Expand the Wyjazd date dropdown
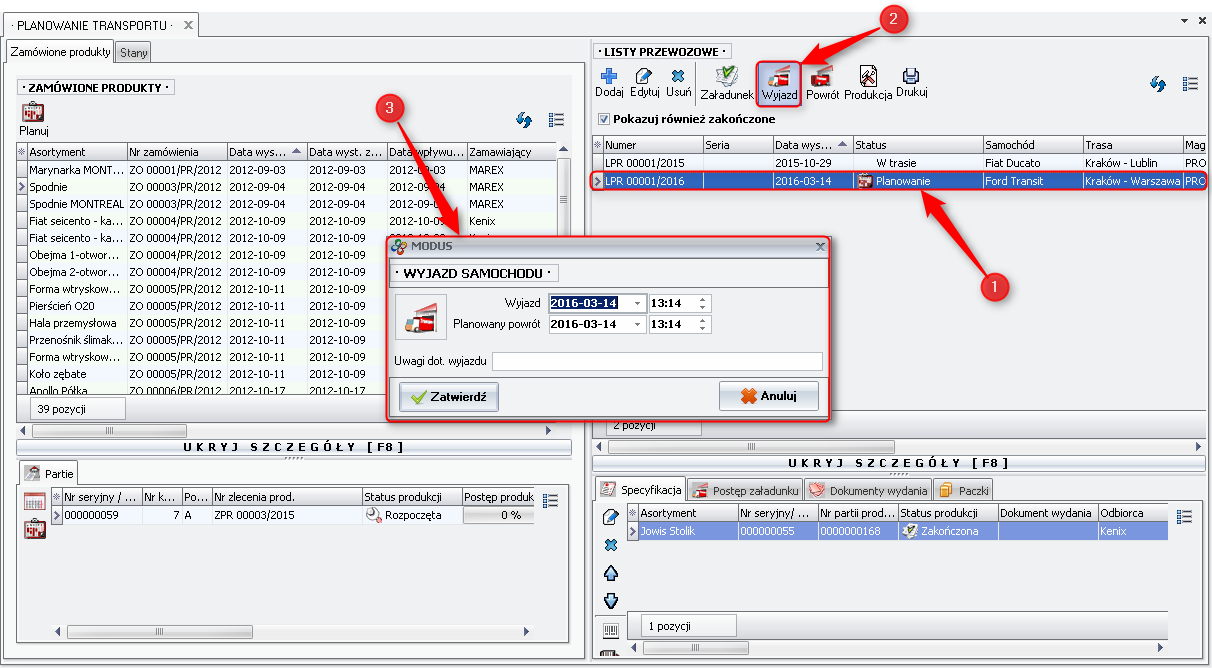Image resolution: width=1212 pixels, height=668 pixels. point(638,303)
